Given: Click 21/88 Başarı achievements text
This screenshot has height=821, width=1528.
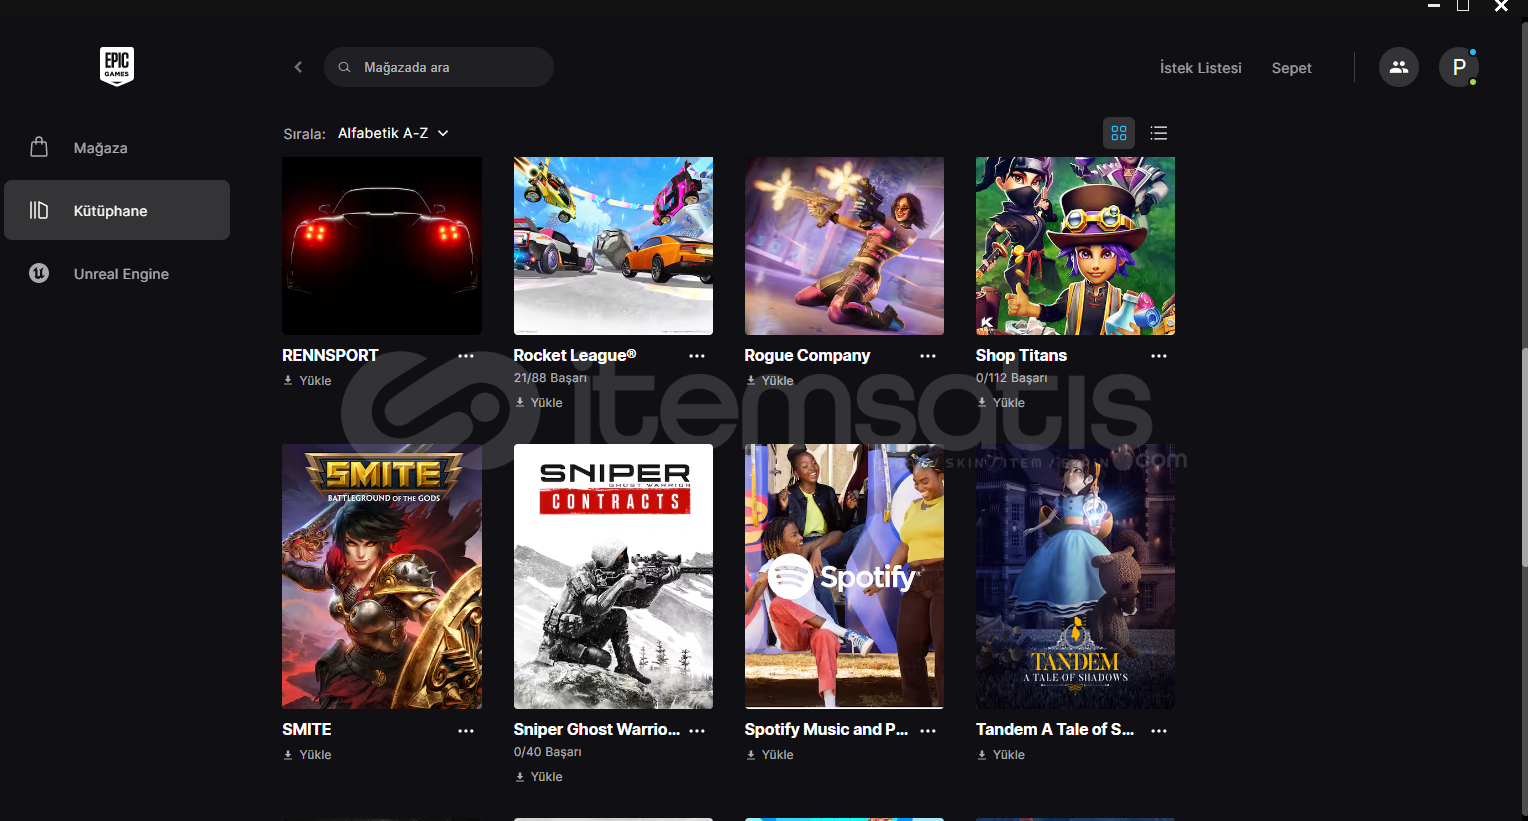Looking at the screenshot, I should tap(550, 378).
